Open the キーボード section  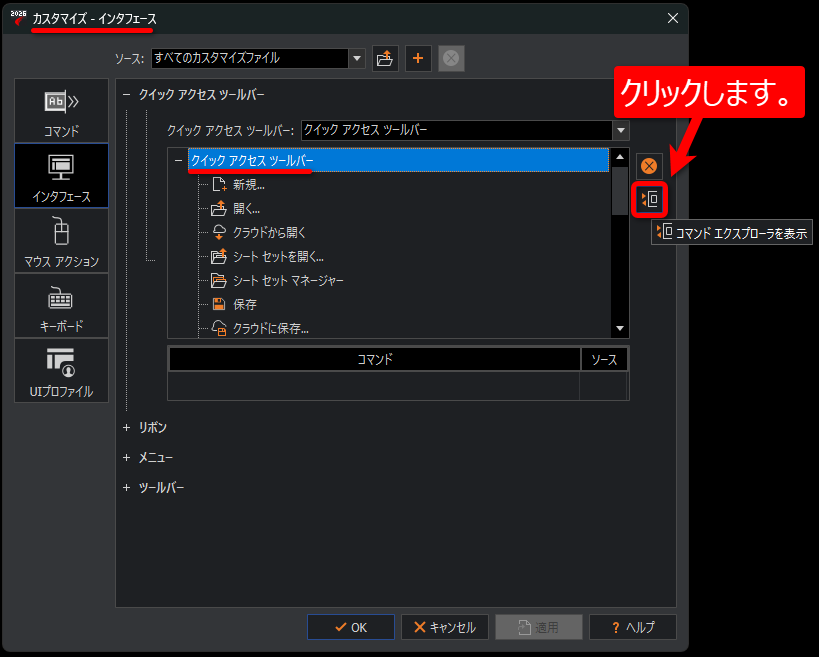pos(61,306)
